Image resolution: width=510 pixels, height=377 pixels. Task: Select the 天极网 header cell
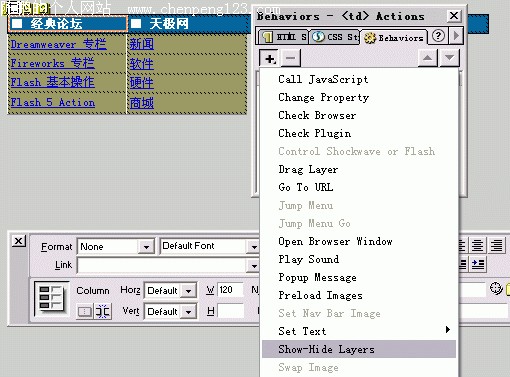click(189, 24)
